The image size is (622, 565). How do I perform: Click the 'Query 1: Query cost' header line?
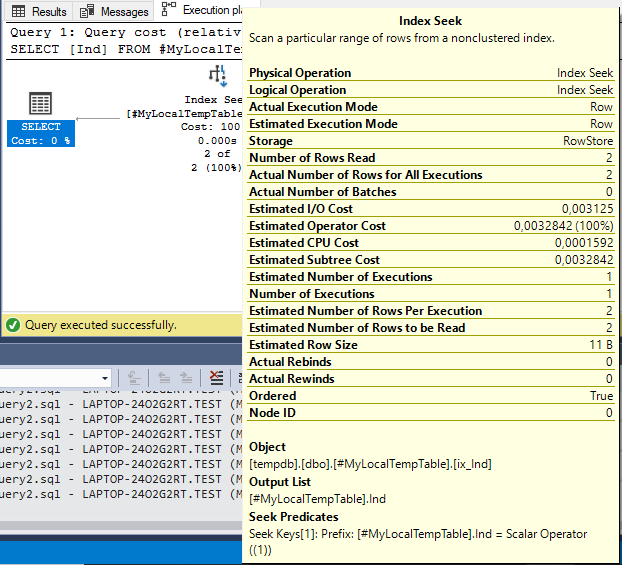125,33
